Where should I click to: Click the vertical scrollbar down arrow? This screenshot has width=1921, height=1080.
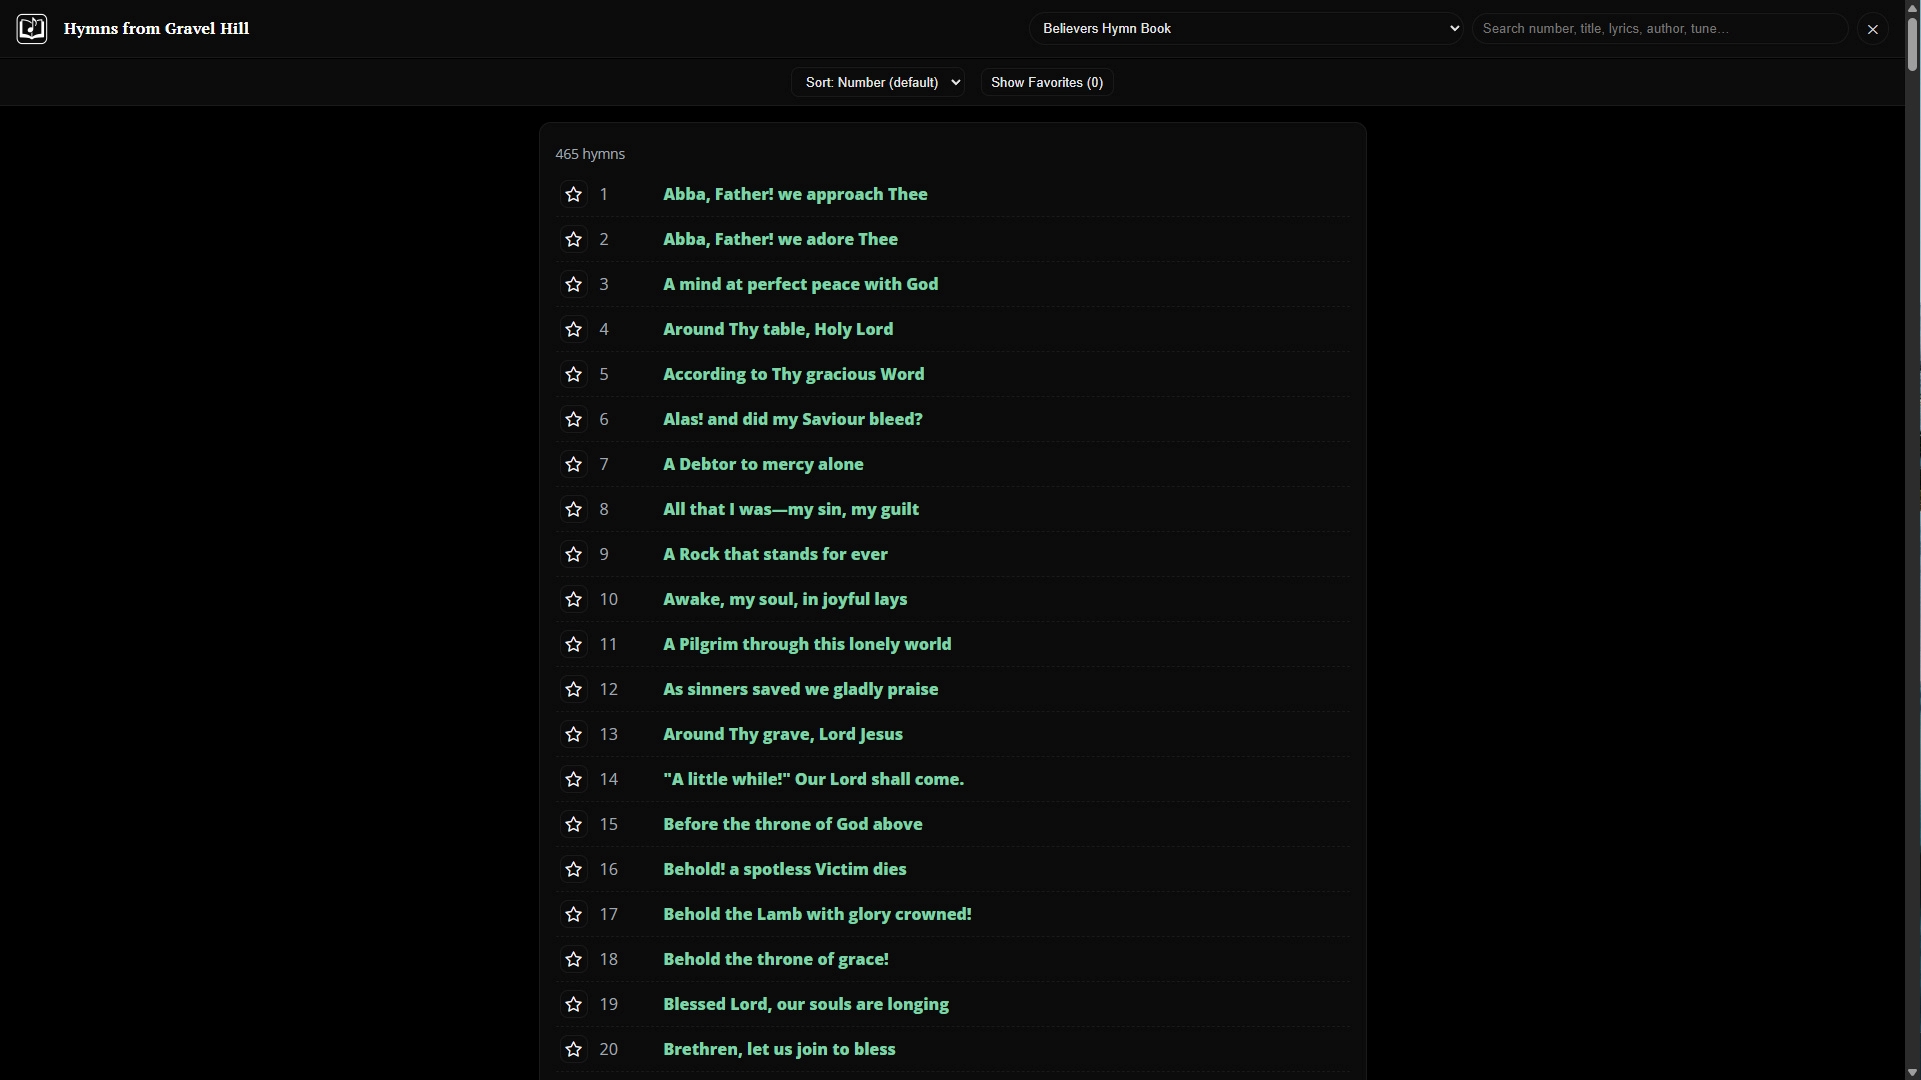1912,1072
